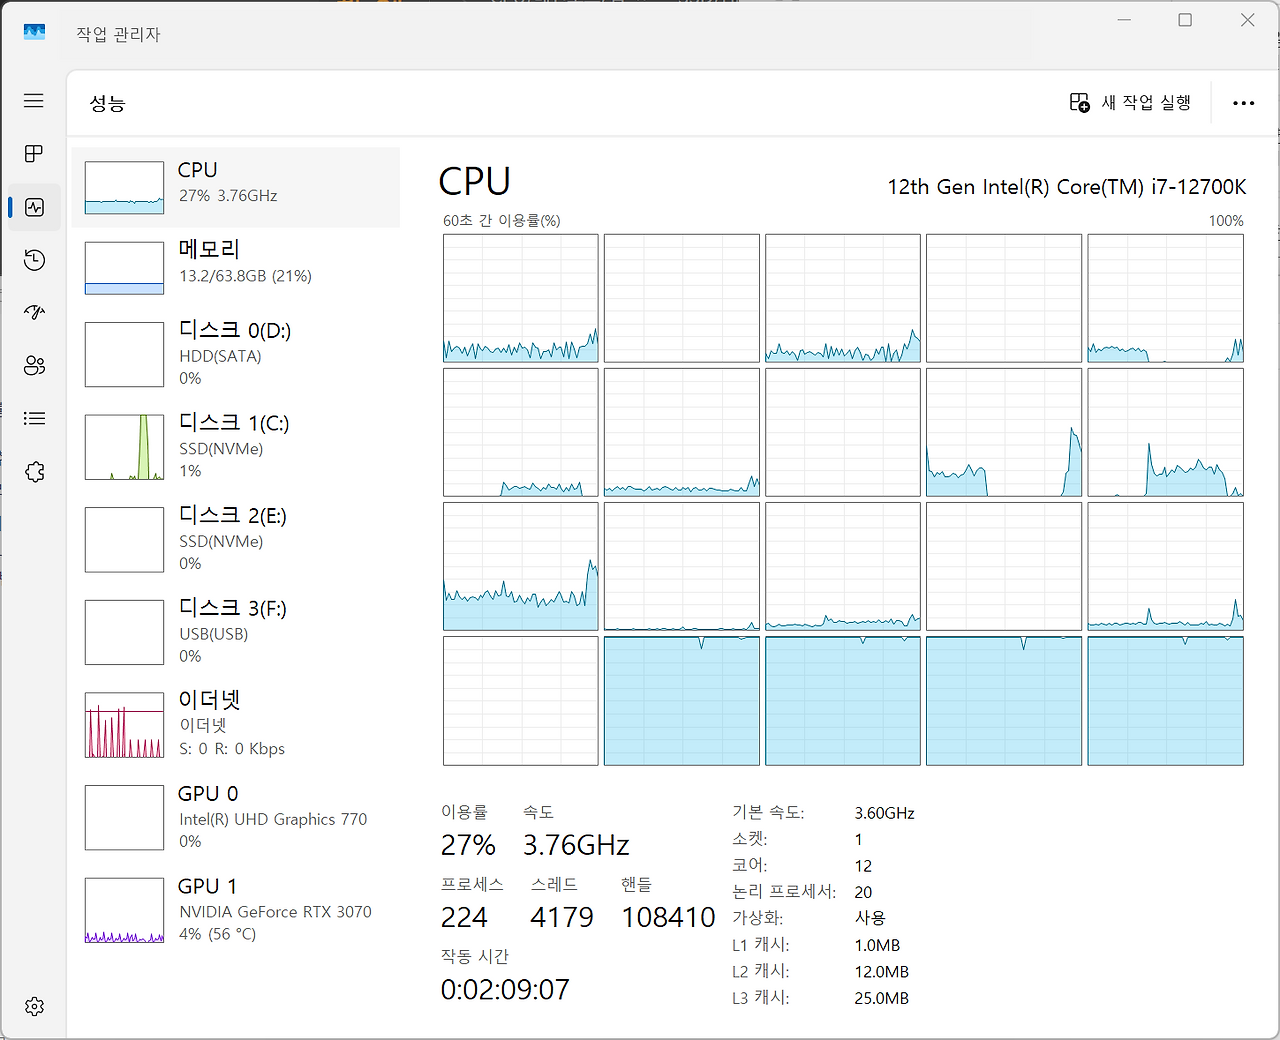Open the App history page icon
1280x1040 pixels.
pyautogui.click(x=34, y=260)
